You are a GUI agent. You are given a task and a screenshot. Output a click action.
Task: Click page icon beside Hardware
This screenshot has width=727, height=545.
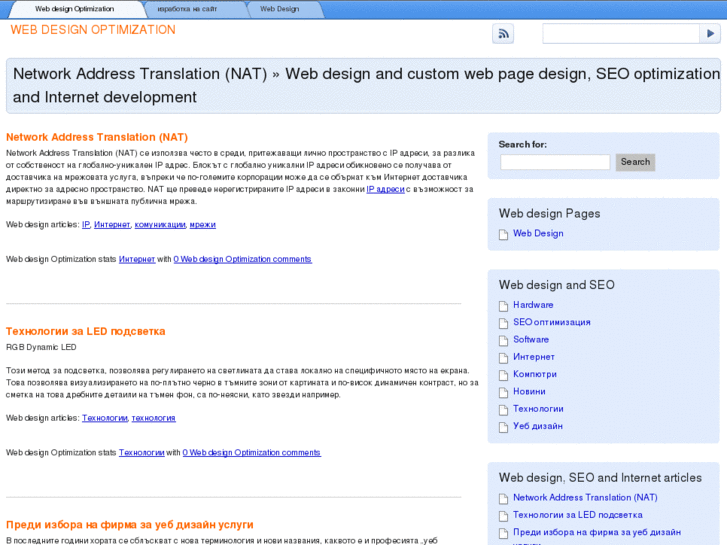503,306
